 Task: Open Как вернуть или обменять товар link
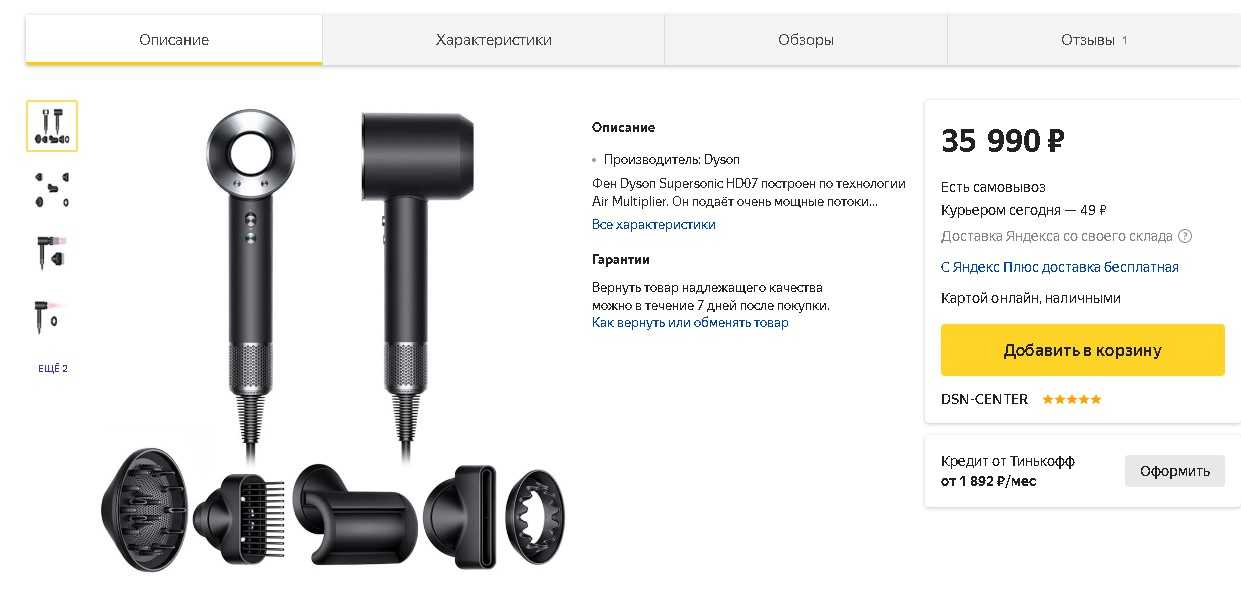point(690,323)
